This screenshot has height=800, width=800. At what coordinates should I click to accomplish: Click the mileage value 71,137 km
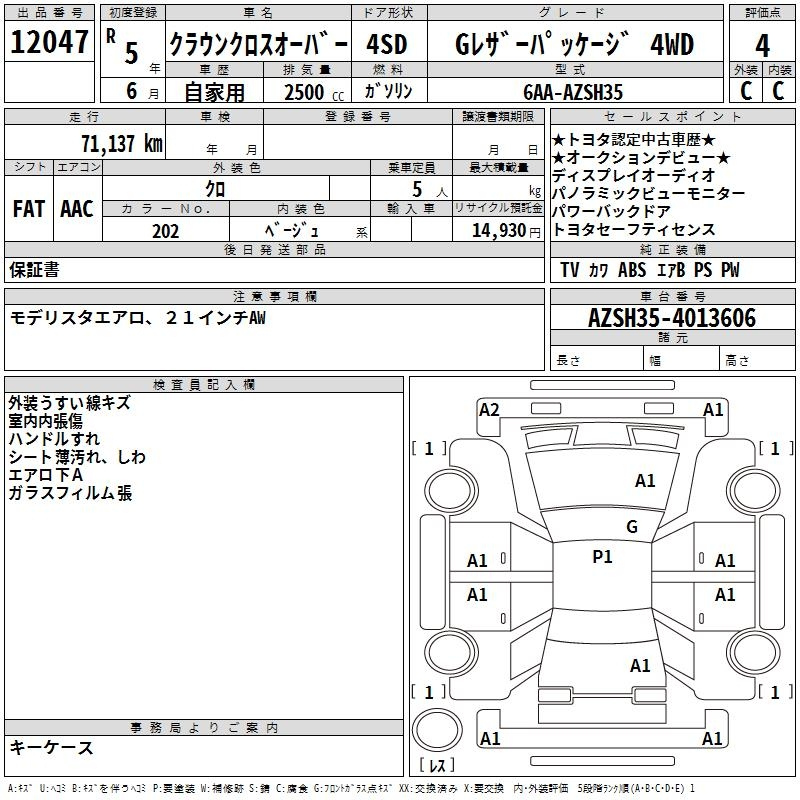(122, 143)
